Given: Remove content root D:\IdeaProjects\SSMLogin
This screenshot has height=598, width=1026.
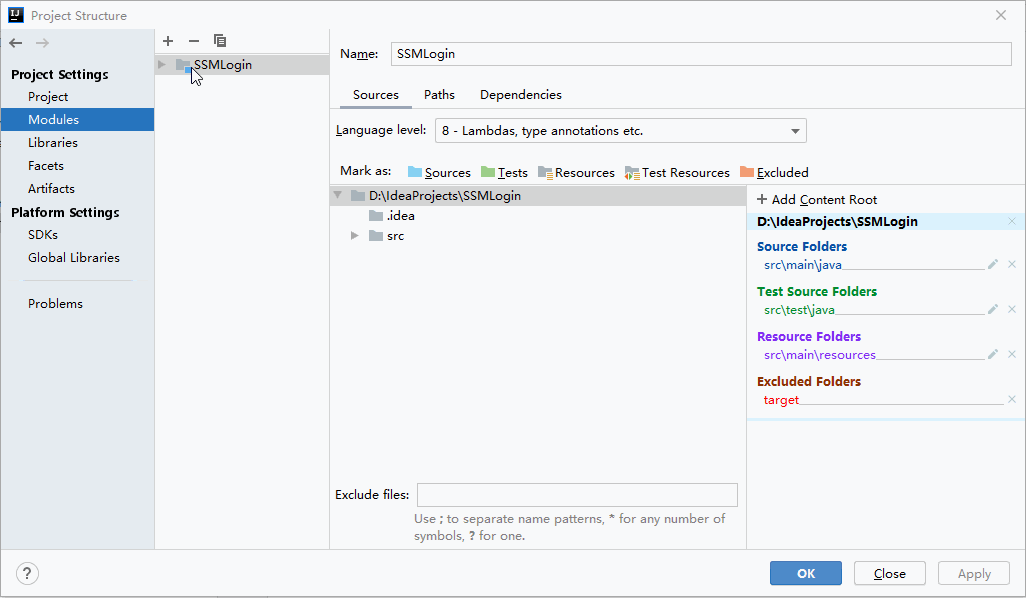Looking at the screenshot, I should 1012,221.
